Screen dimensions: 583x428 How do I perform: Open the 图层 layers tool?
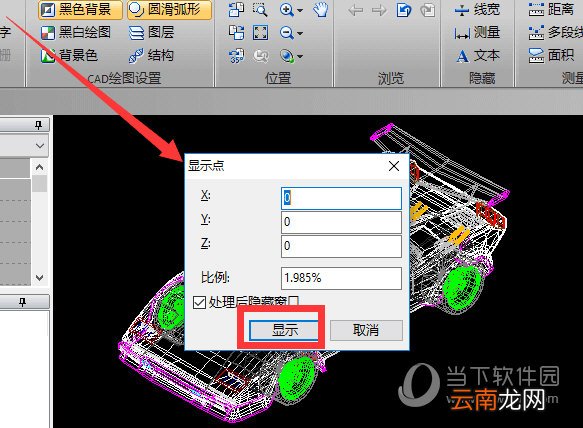[152, 33]
